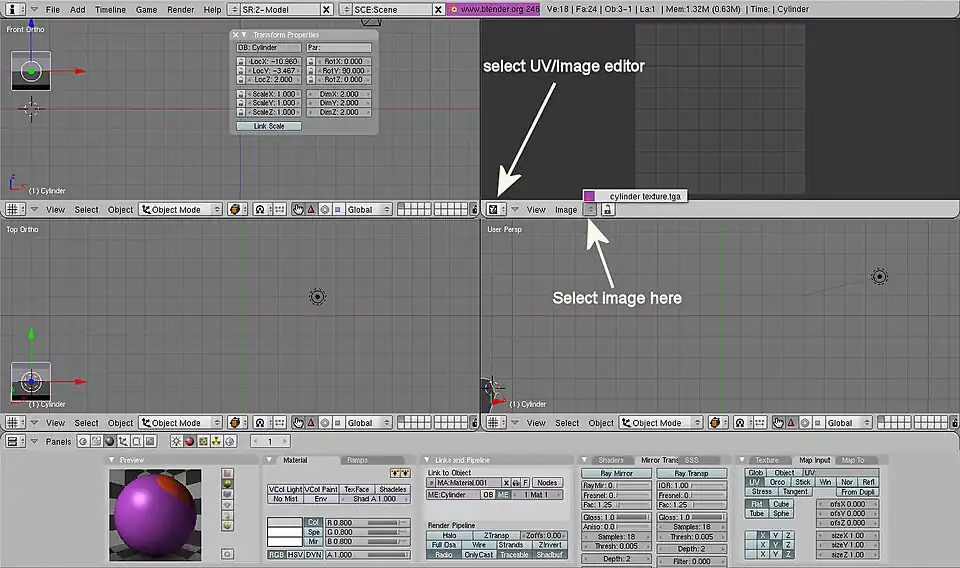
Task: Click the Lamp buttons sun icon
Action: (x=176, y=441)
